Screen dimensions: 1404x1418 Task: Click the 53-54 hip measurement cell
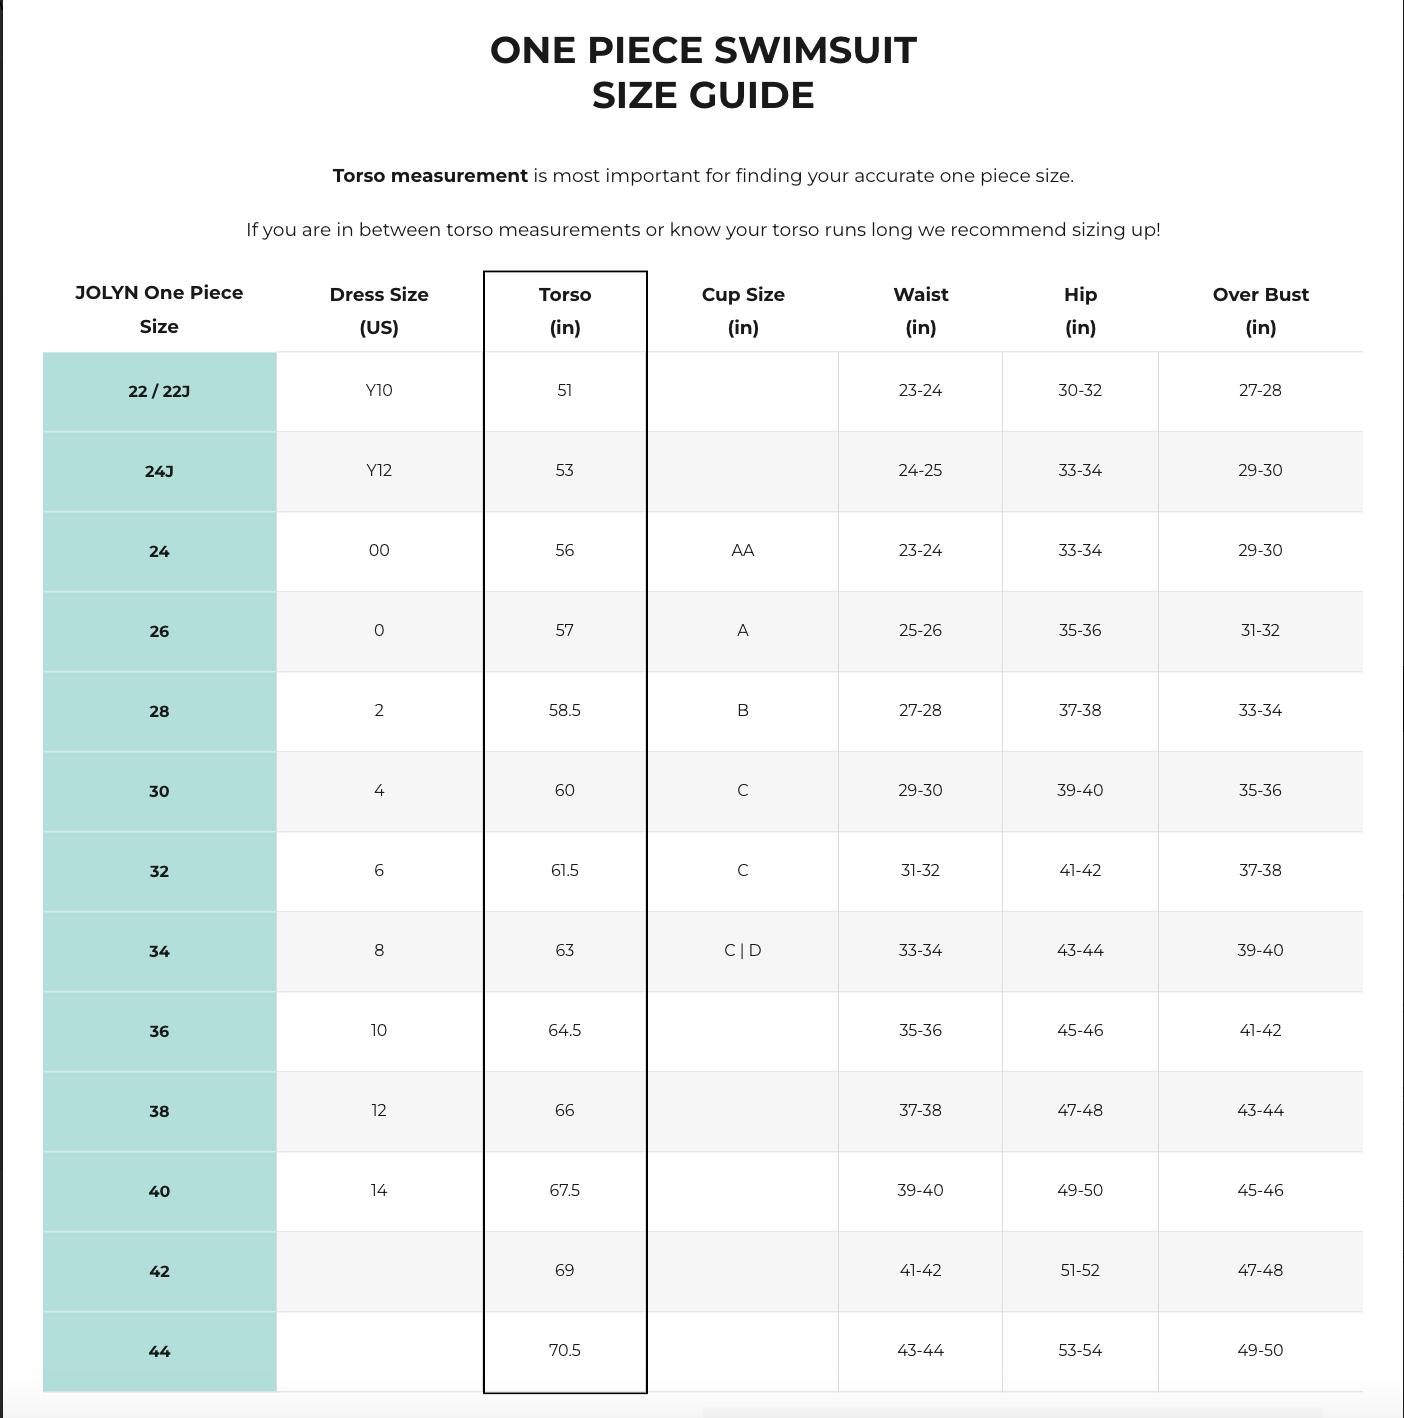point(1080,1350)
